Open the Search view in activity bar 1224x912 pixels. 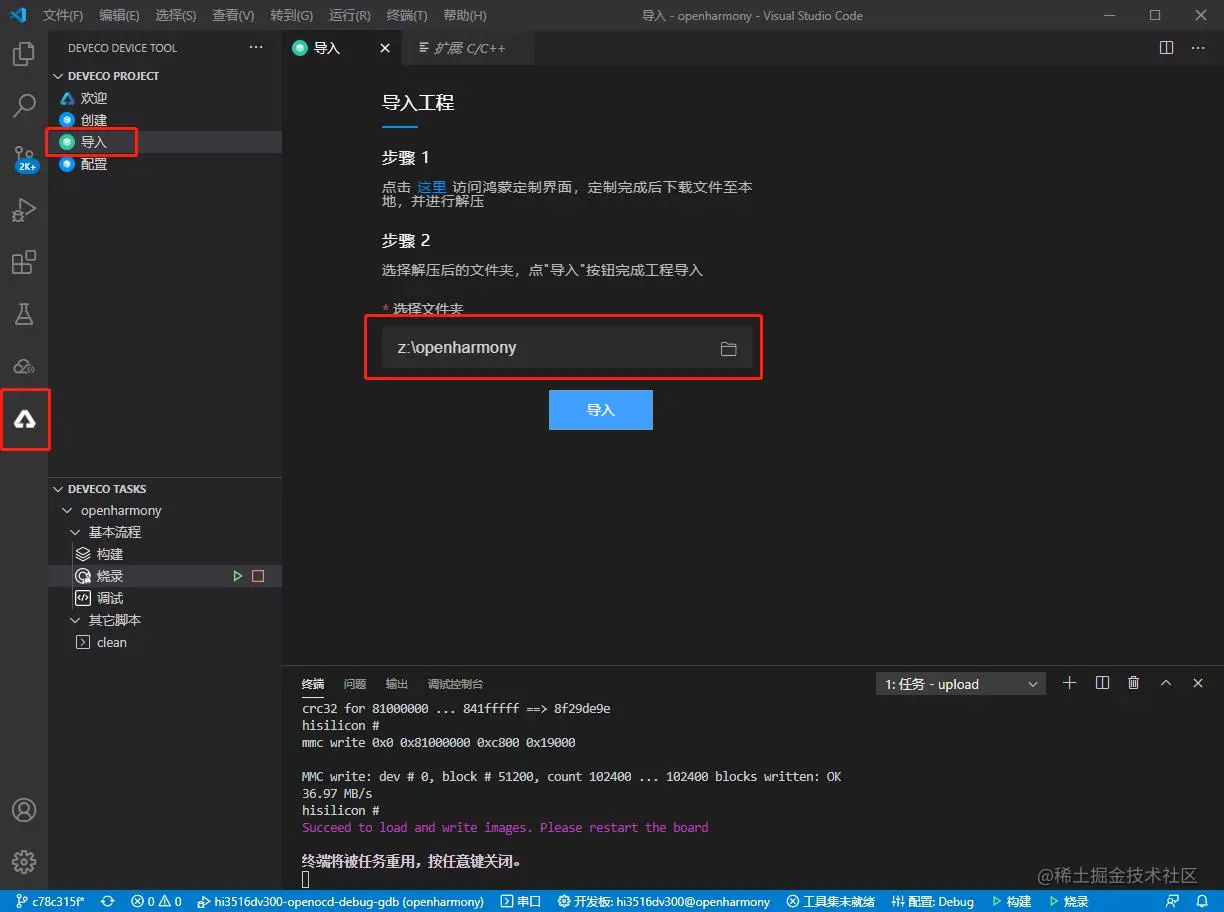24,105
